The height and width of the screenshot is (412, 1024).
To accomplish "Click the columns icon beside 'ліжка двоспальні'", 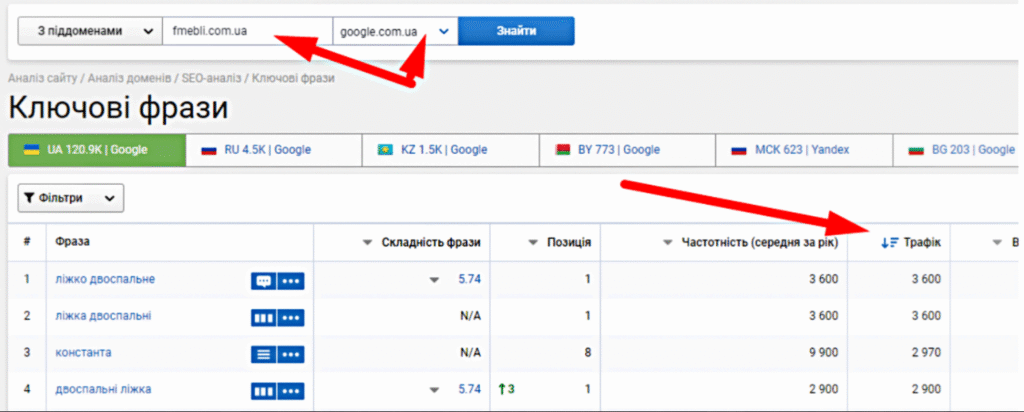I will [x=263, y=317].
